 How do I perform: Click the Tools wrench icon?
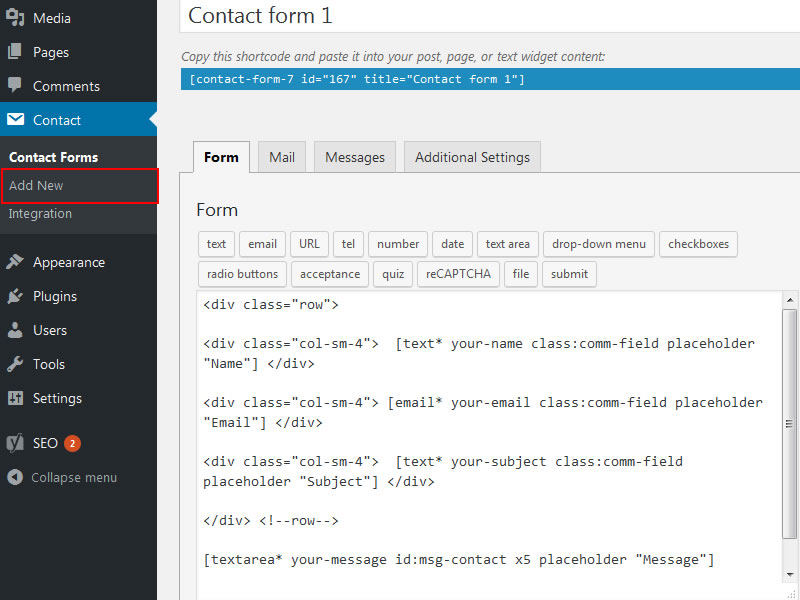click(15, 364)
